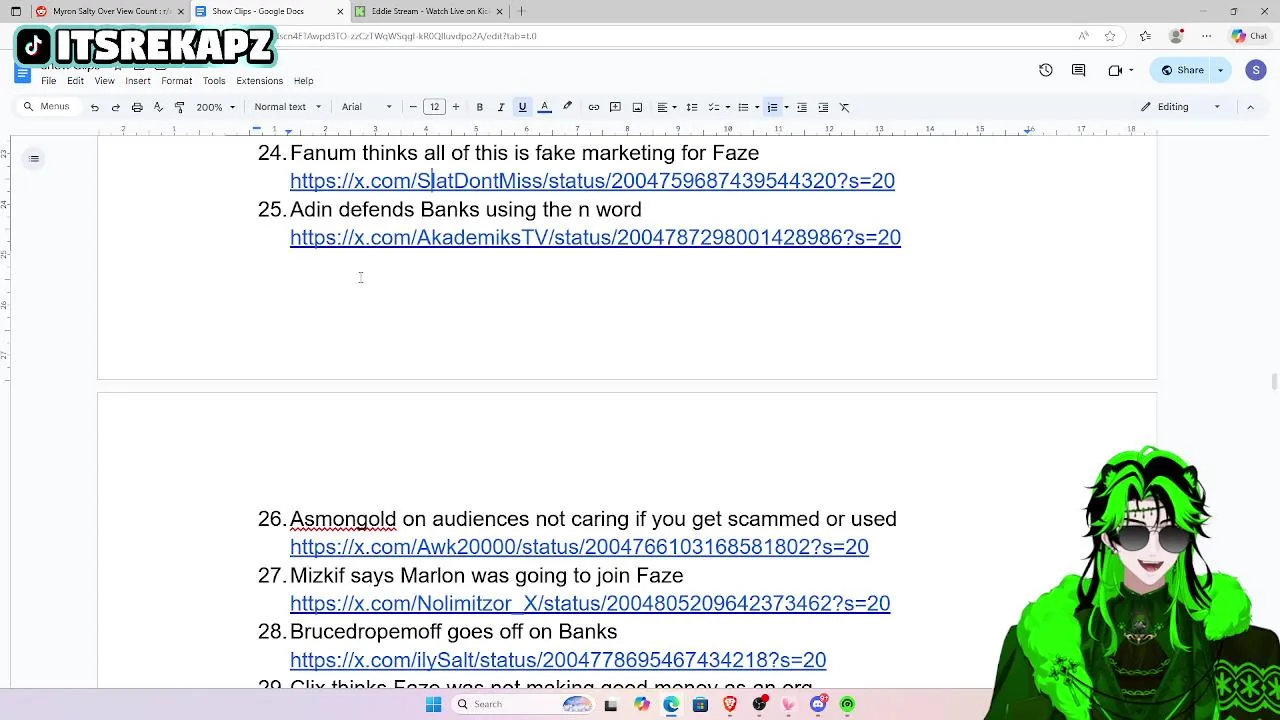Open the SlatDontMiss status link
This screenshot has height=720, width=1280.
pyautogui.click(x=592, y=181)
